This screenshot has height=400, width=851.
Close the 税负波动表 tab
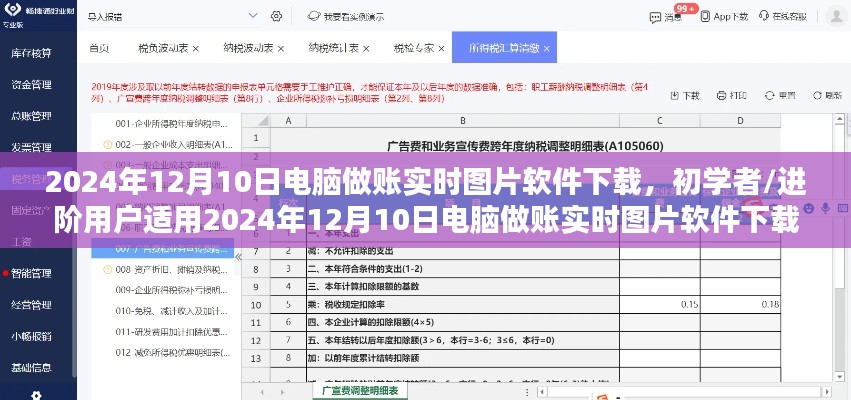(195, 48)
